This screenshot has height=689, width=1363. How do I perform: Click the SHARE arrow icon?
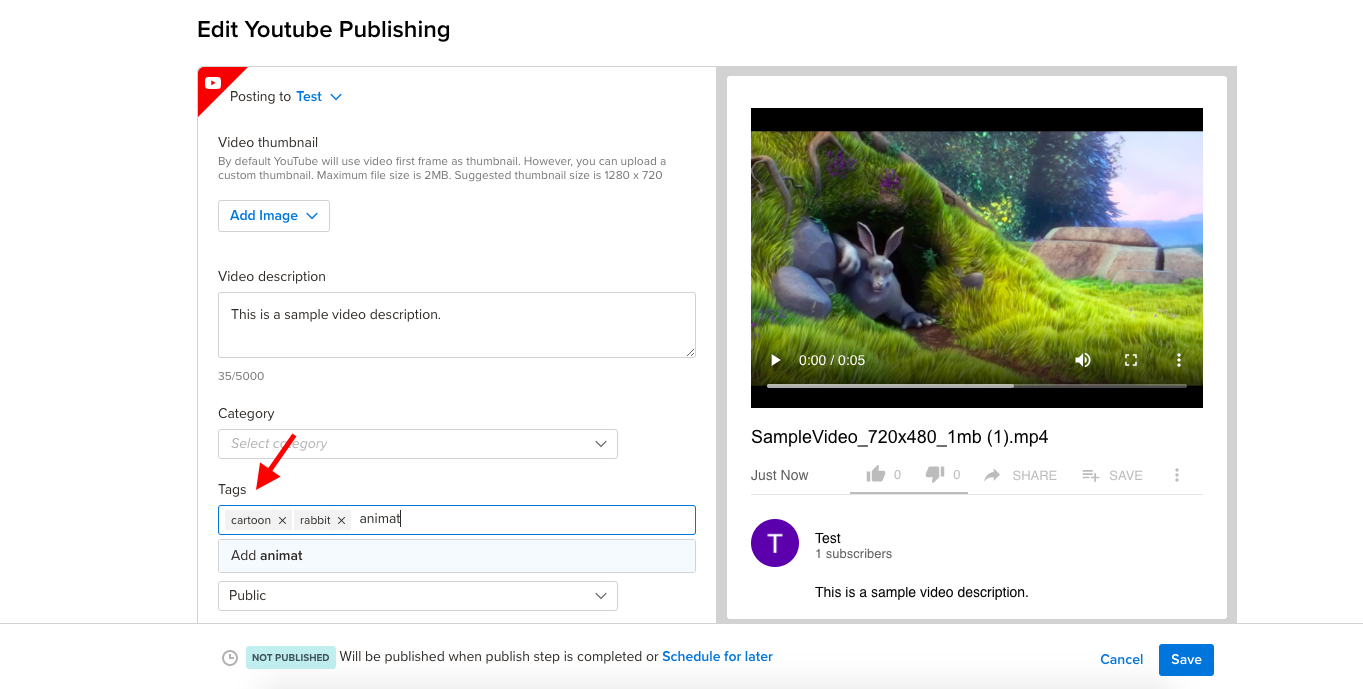(992, 475)
